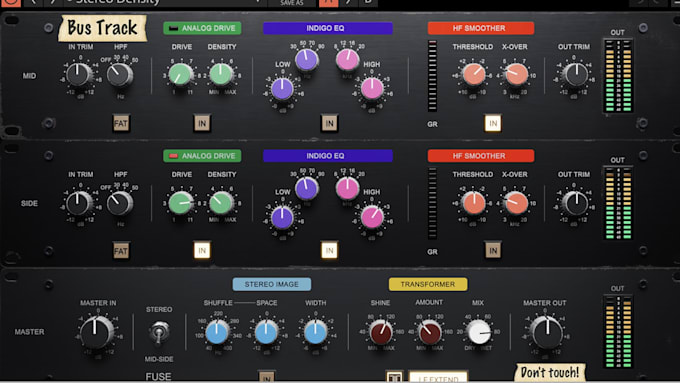The height and width of the screenshot is (383, 680).
Task: Click the Transformer AMOUNT knob
Action: pyautogui.click(x=429, y=332)
